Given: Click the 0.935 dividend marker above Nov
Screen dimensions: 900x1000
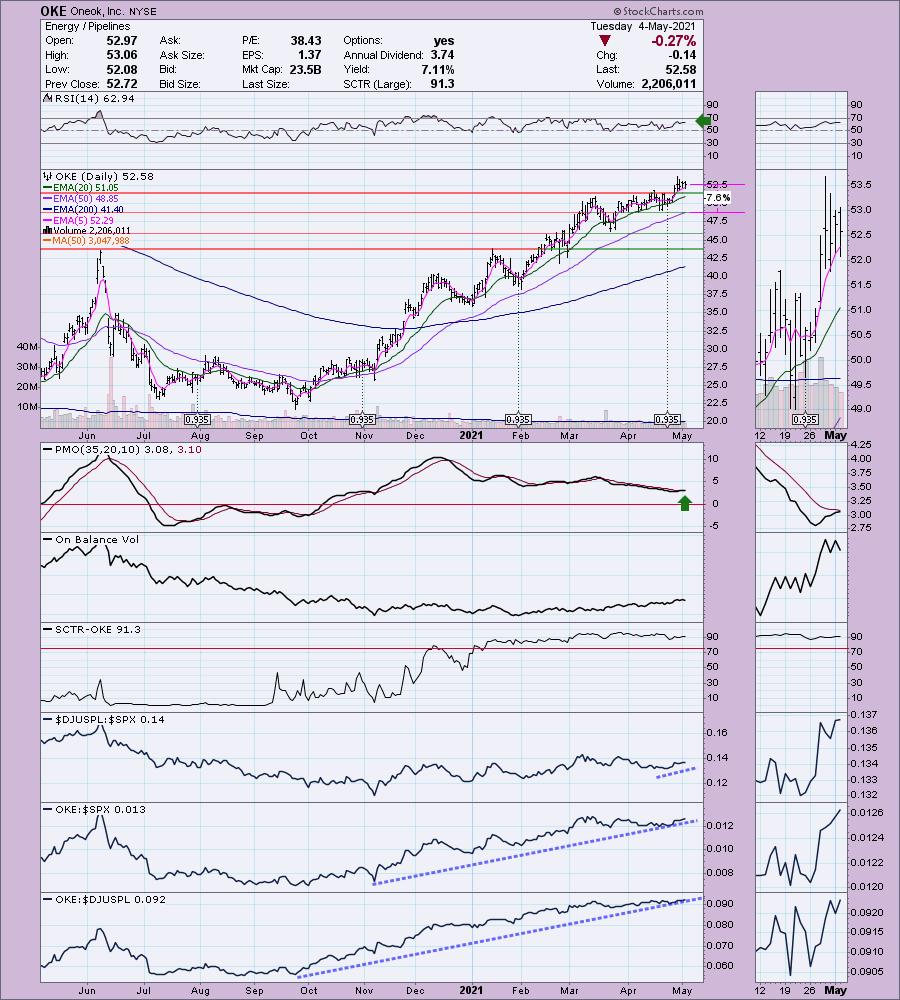Looking at the screenshot, I should point(362,420).
